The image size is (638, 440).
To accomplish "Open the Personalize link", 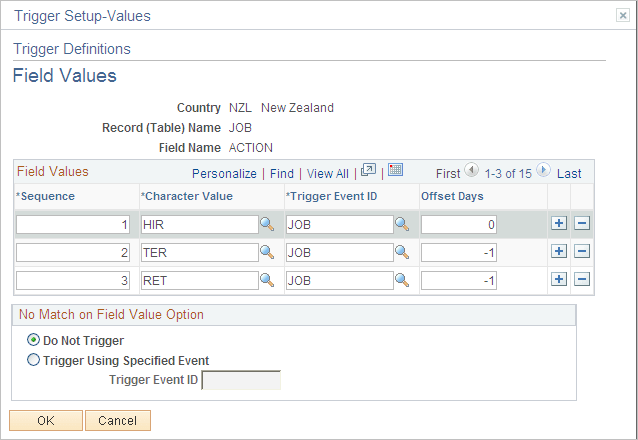I will (x=224, y=174).
